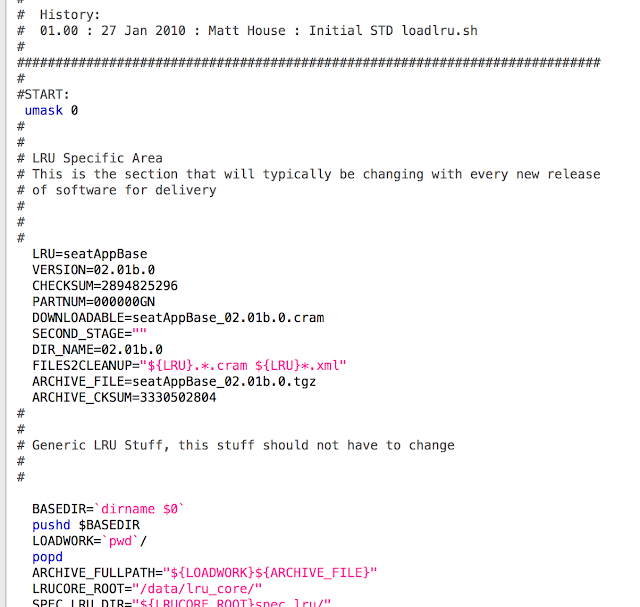This screenshot has width=640, height=607.
Task: Click the DOWNLOADABLE cram filename line
Action: pyautogui.click(x=178, y=318)
